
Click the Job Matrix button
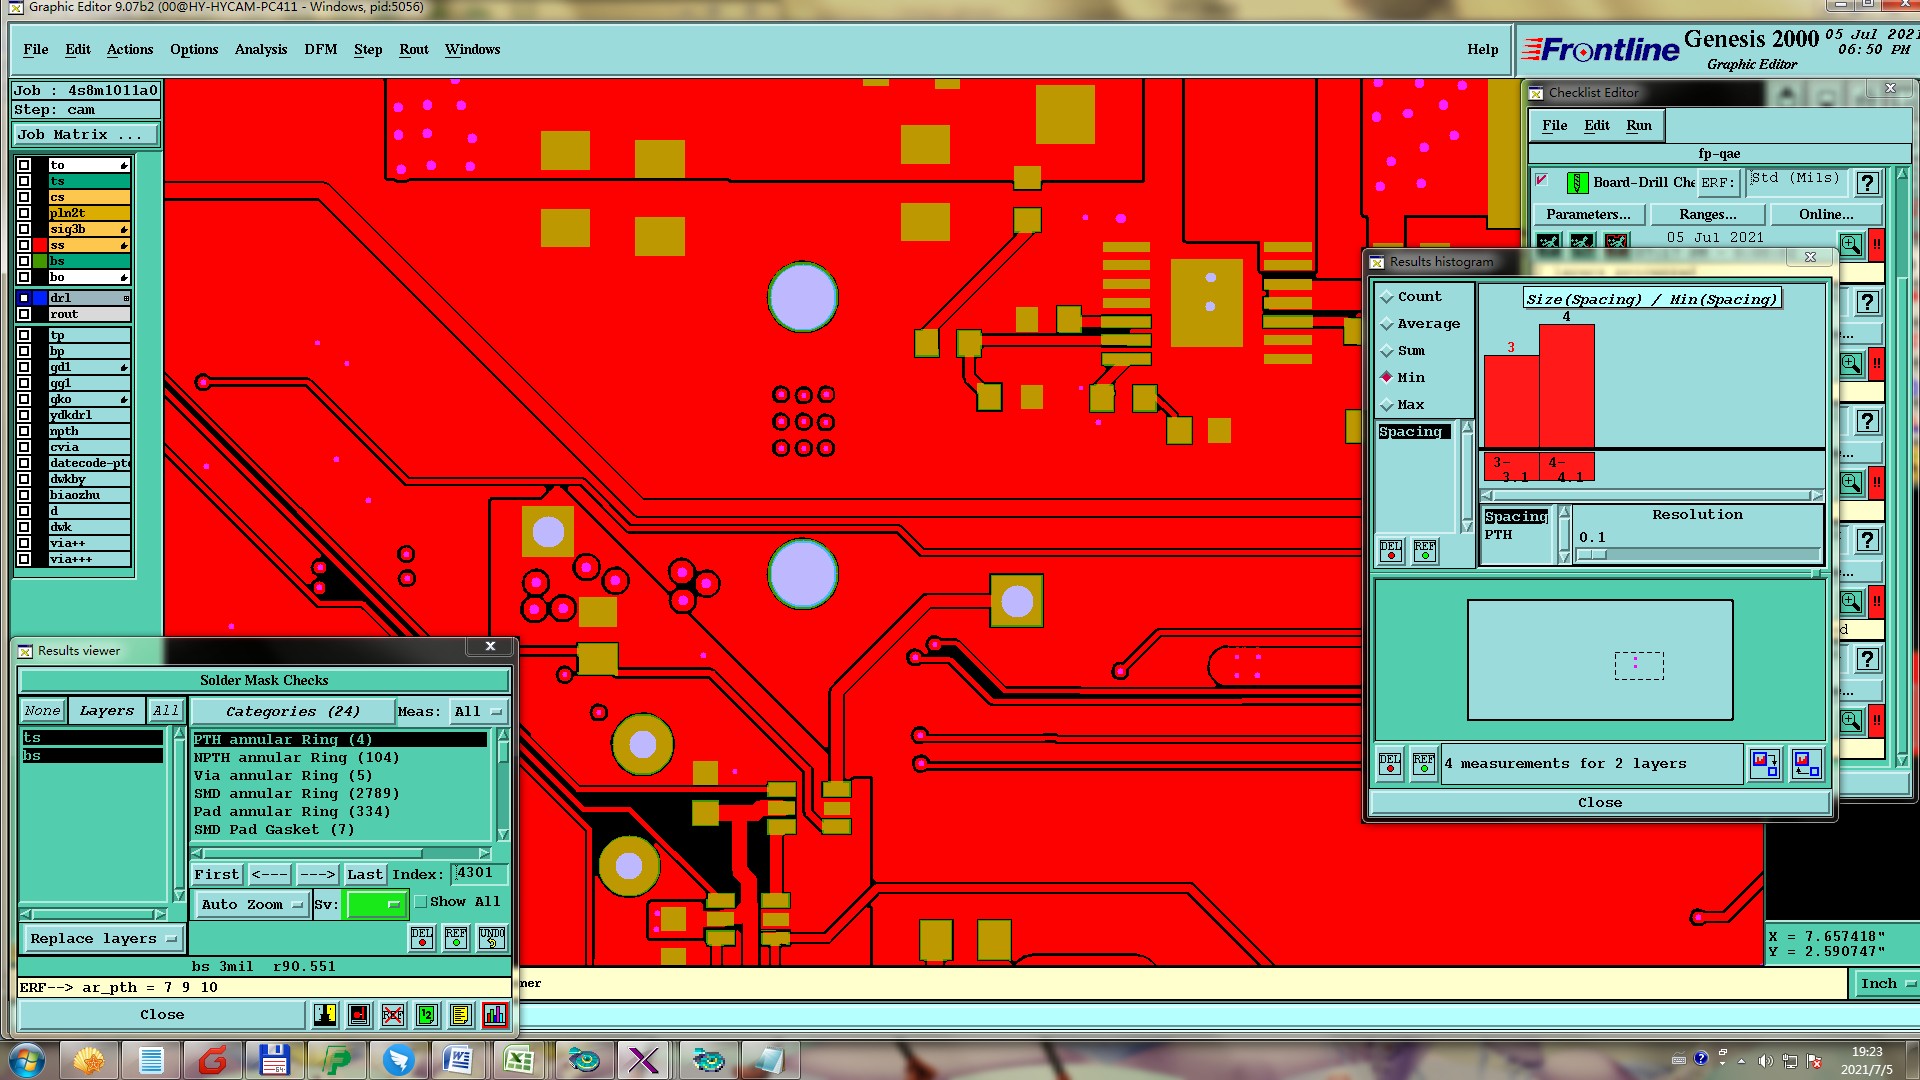(85, 134)
